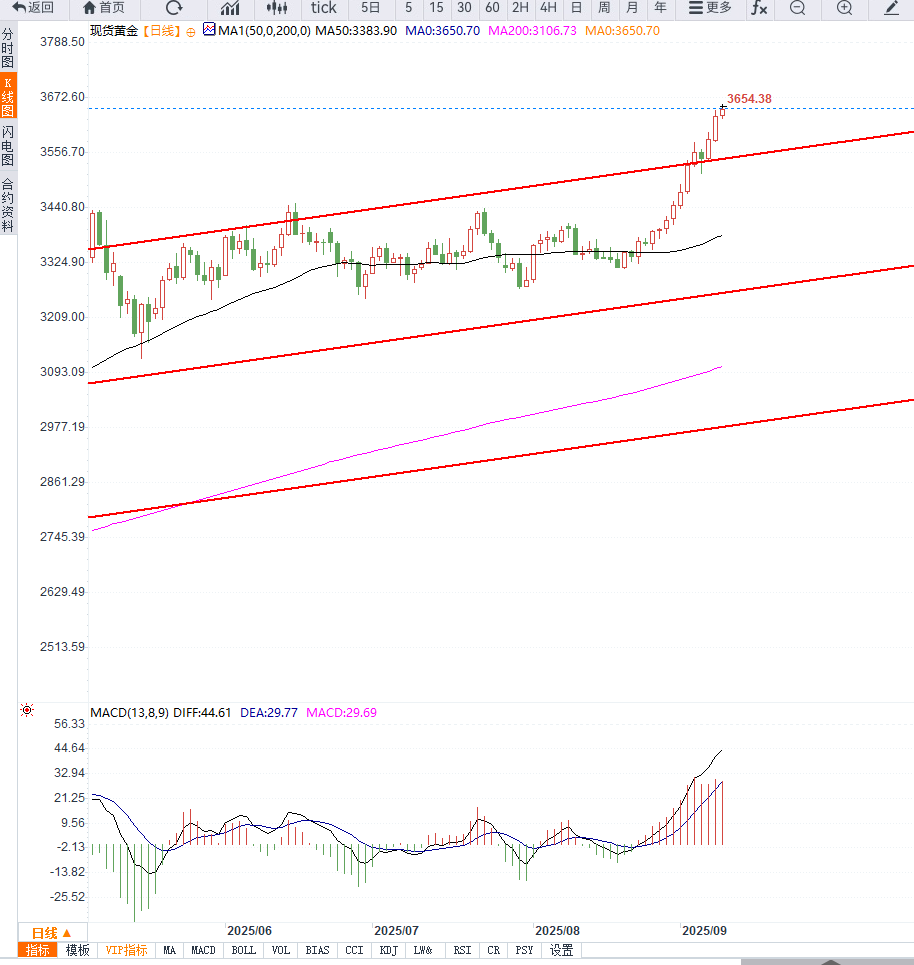Apply the PSY indicator

pos(524,950)
